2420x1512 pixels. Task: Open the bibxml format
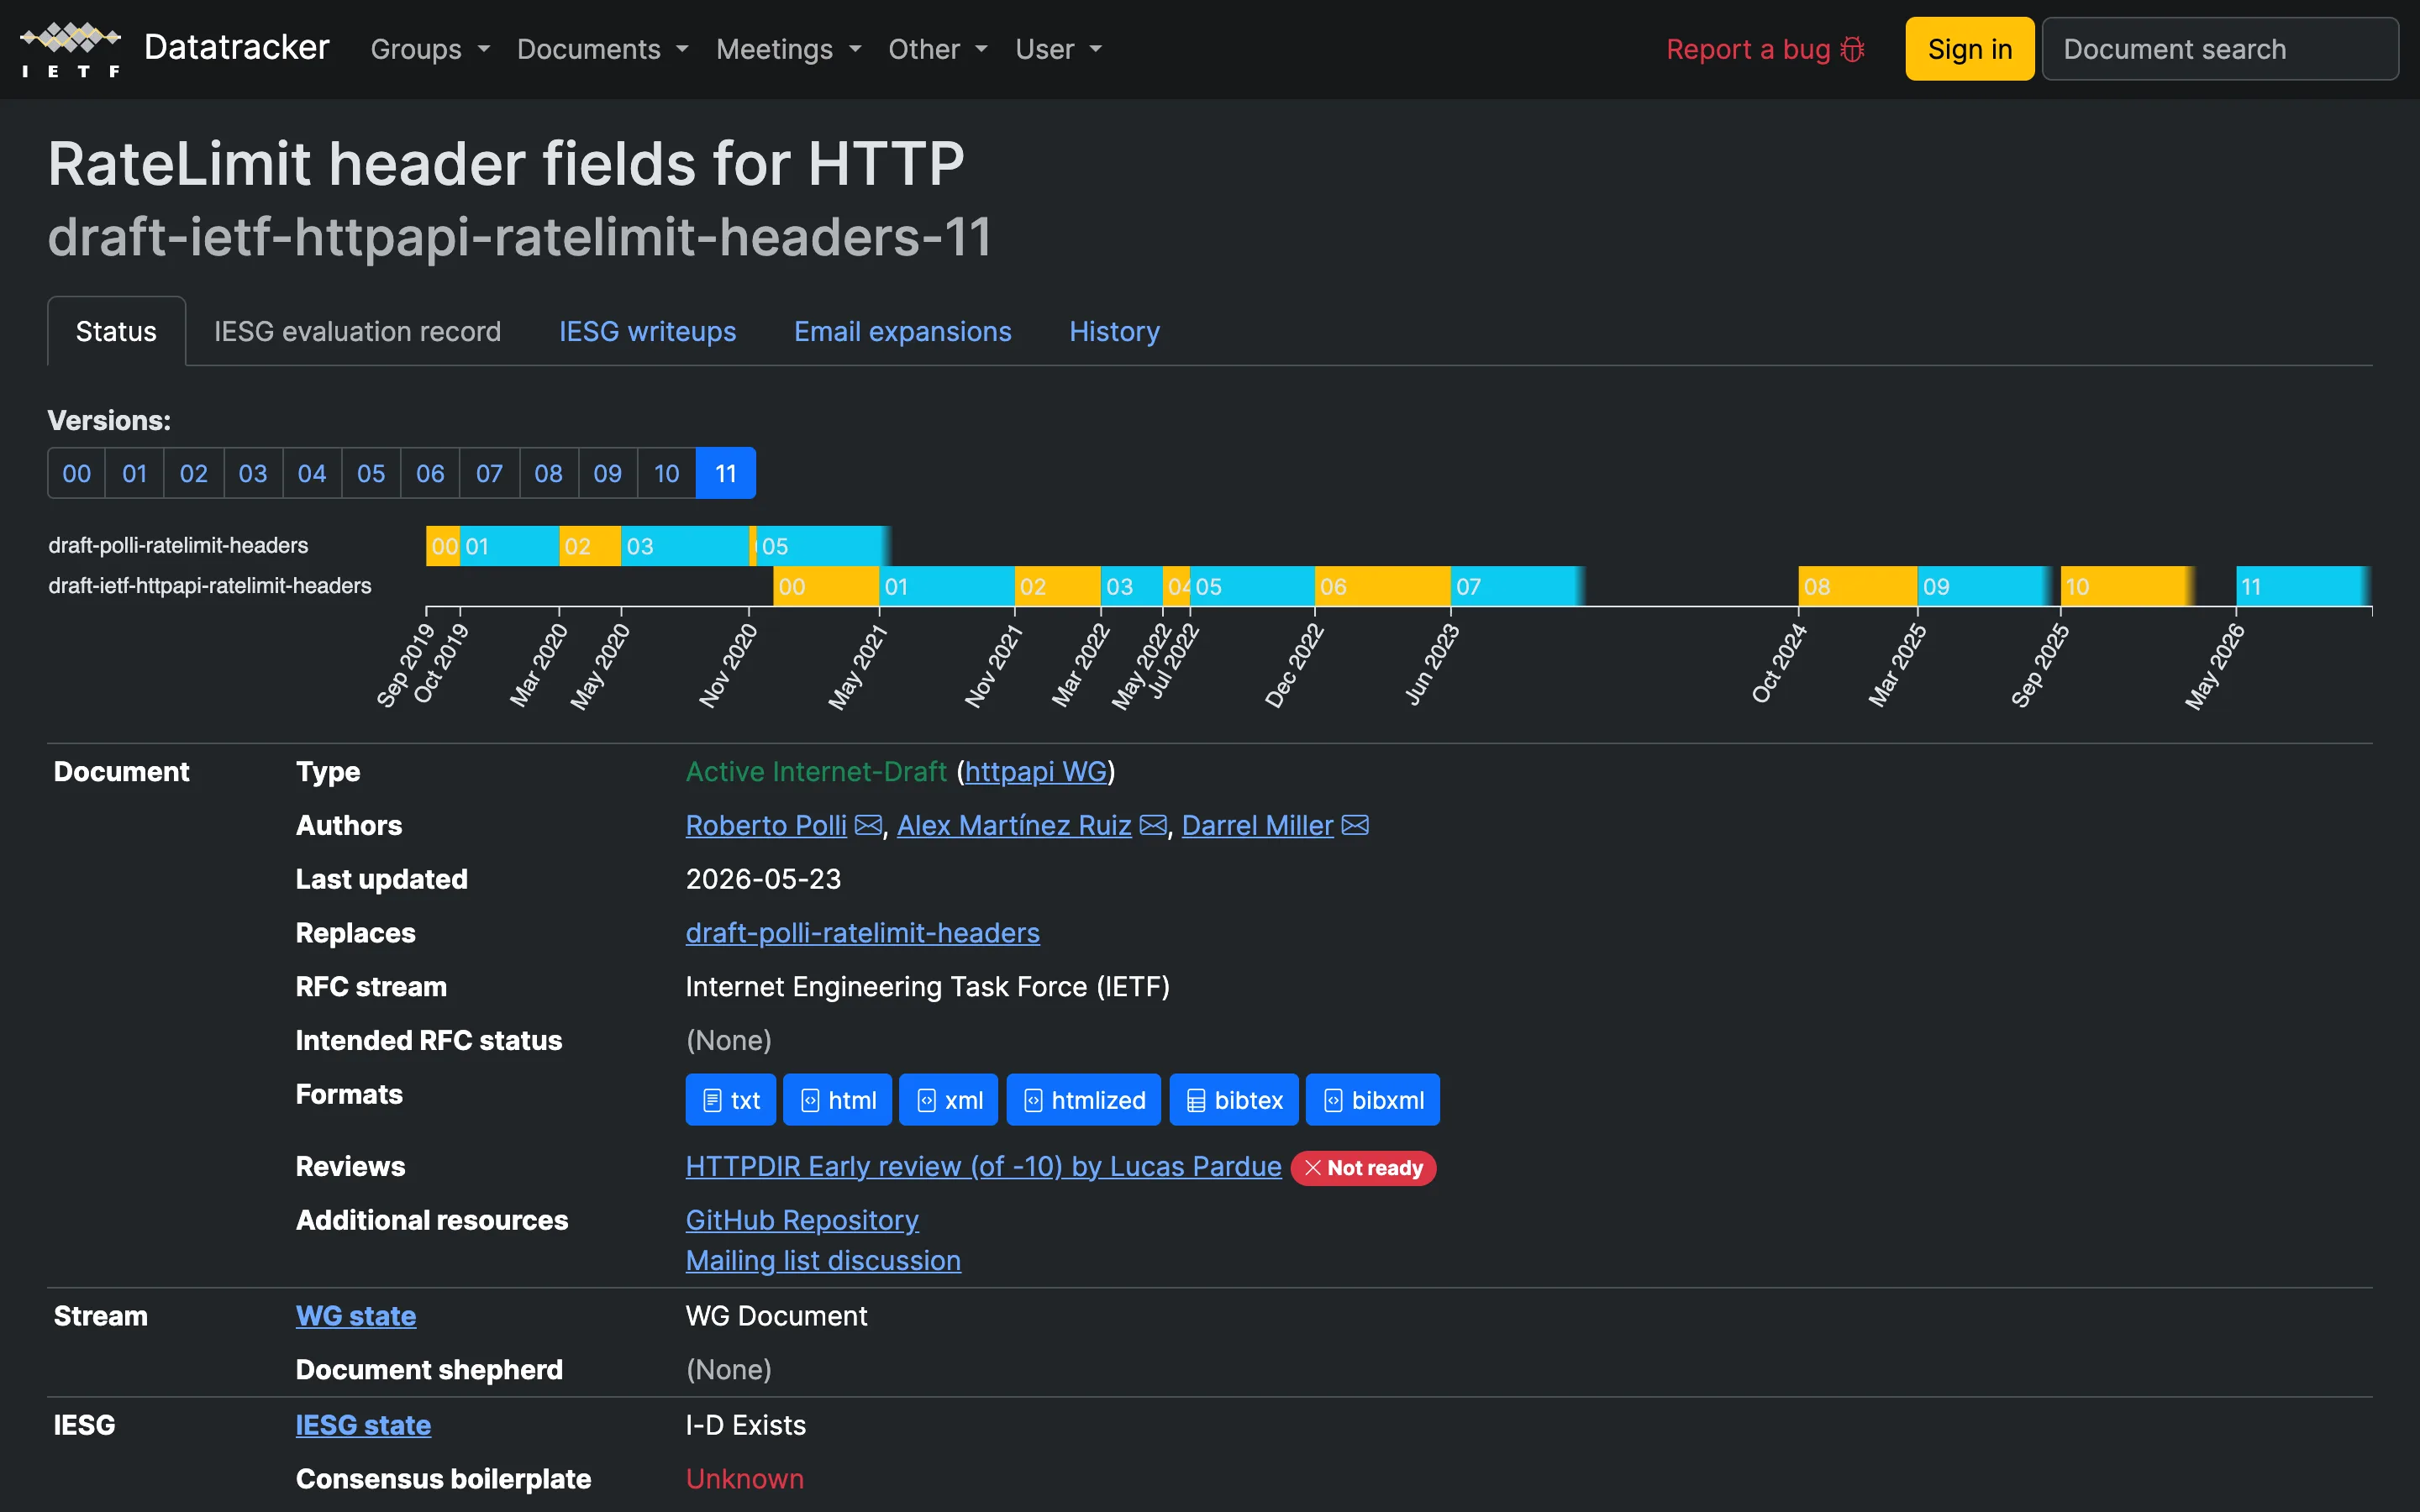pyautogui.click(x=1373, y=1100)
